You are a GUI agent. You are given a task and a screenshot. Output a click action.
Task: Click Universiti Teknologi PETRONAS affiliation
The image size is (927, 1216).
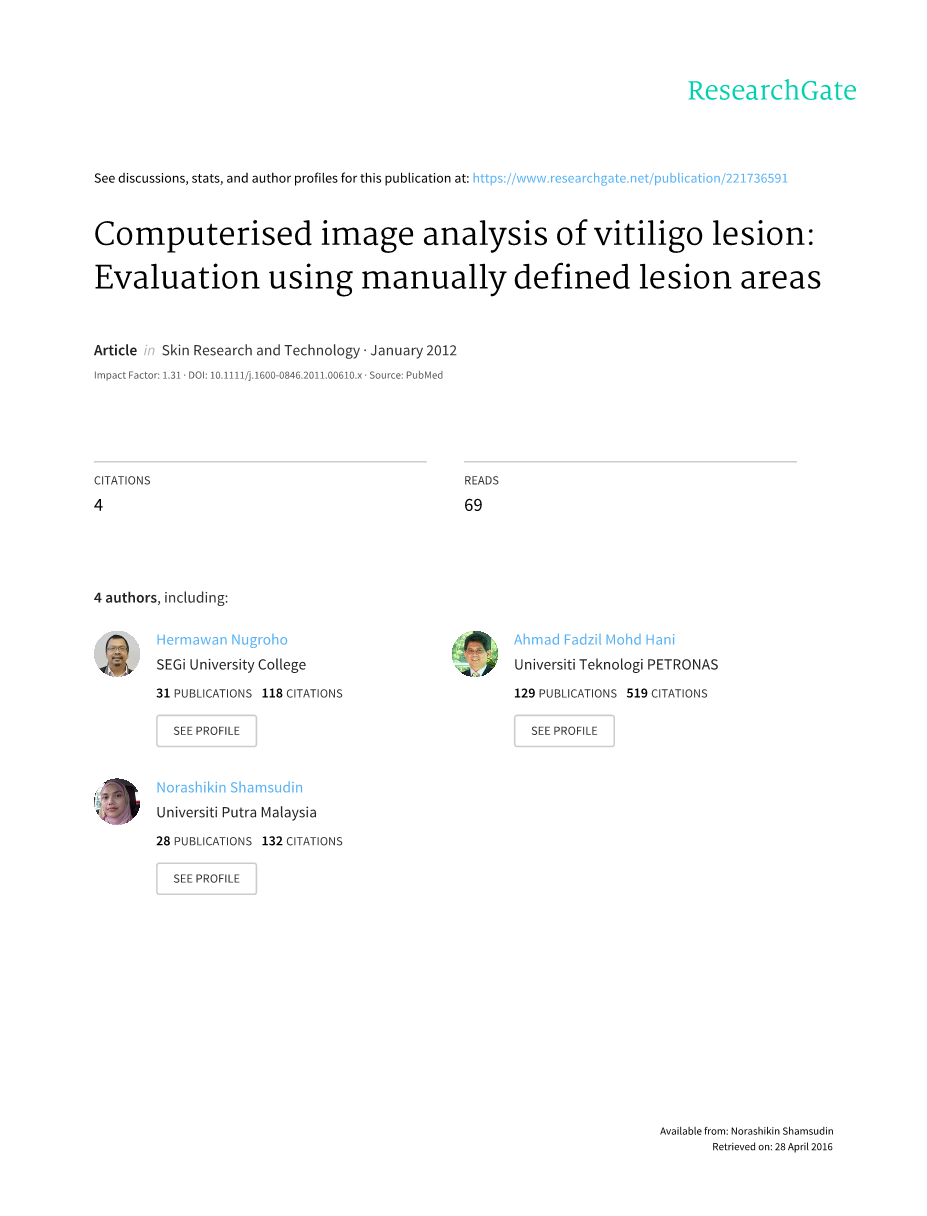coord(616,665)
